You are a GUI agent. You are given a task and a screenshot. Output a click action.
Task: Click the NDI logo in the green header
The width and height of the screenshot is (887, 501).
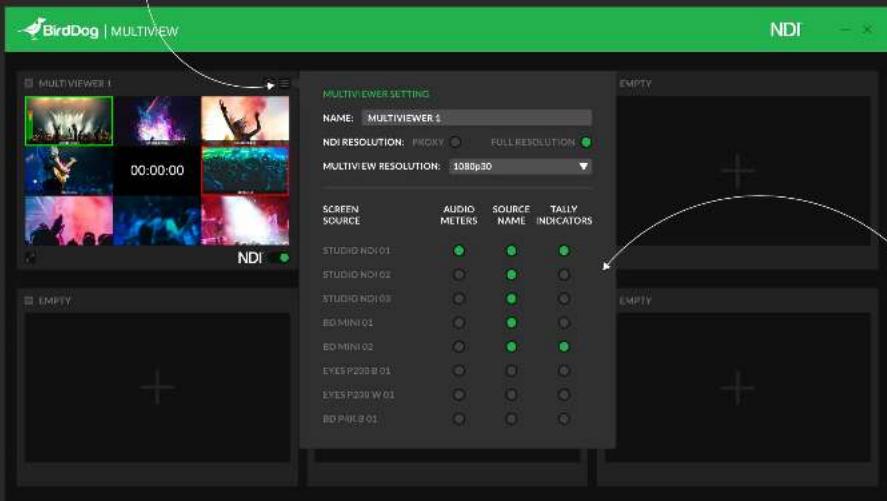point(785,29)
